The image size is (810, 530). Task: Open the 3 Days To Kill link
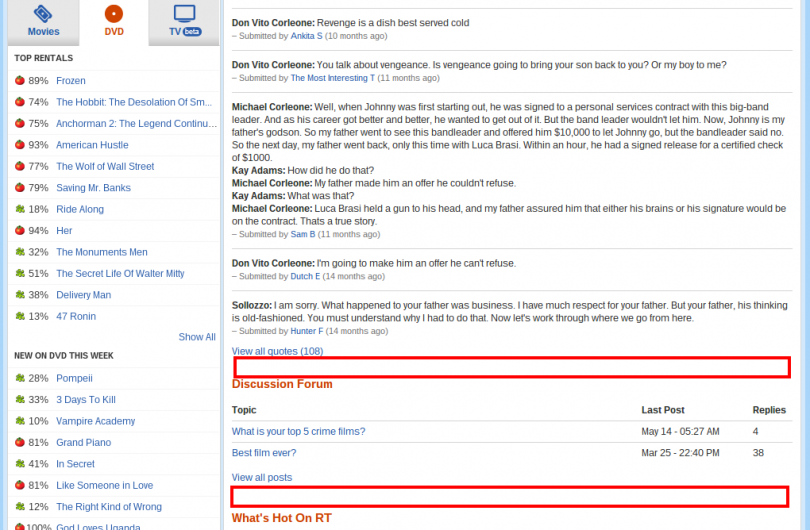coord(86,400)
